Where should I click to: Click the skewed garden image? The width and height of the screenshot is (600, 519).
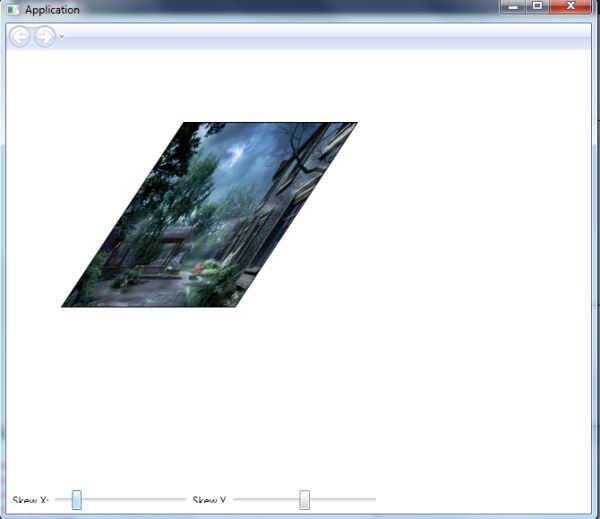click(209, 215)
